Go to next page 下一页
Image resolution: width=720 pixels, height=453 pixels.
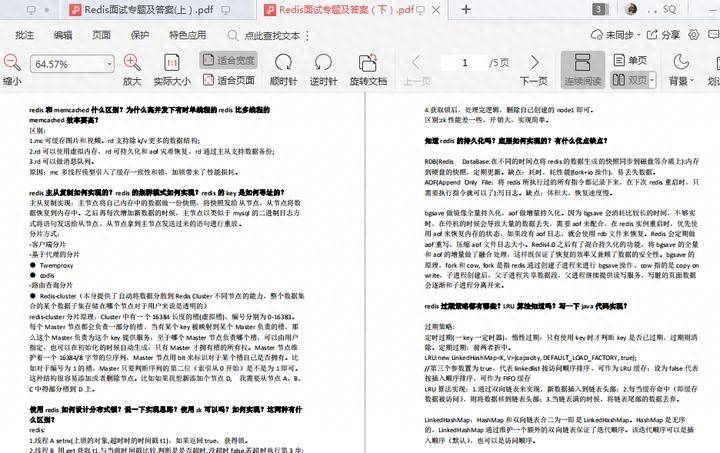[534, 70]
